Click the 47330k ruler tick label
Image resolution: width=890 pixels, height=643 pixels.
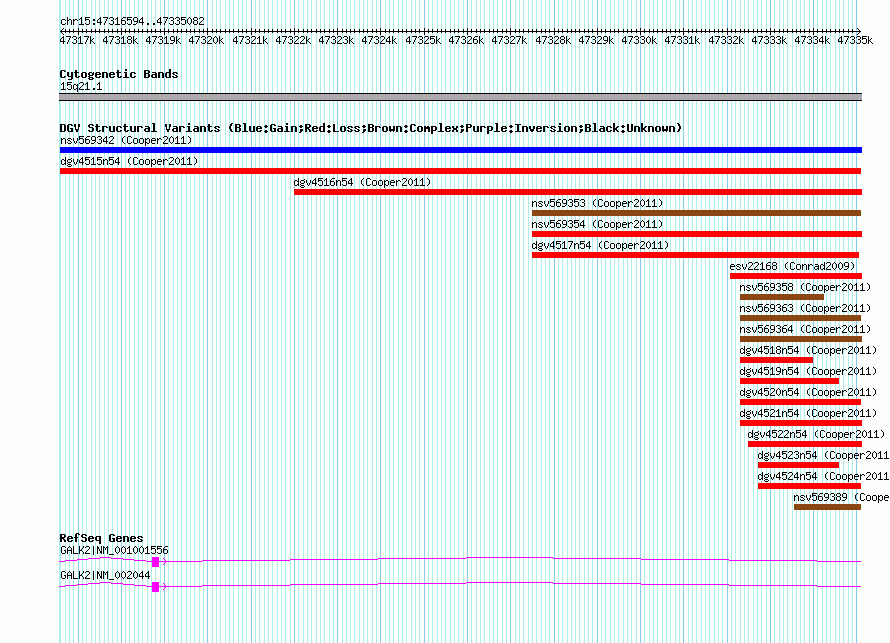pos(639,40)
